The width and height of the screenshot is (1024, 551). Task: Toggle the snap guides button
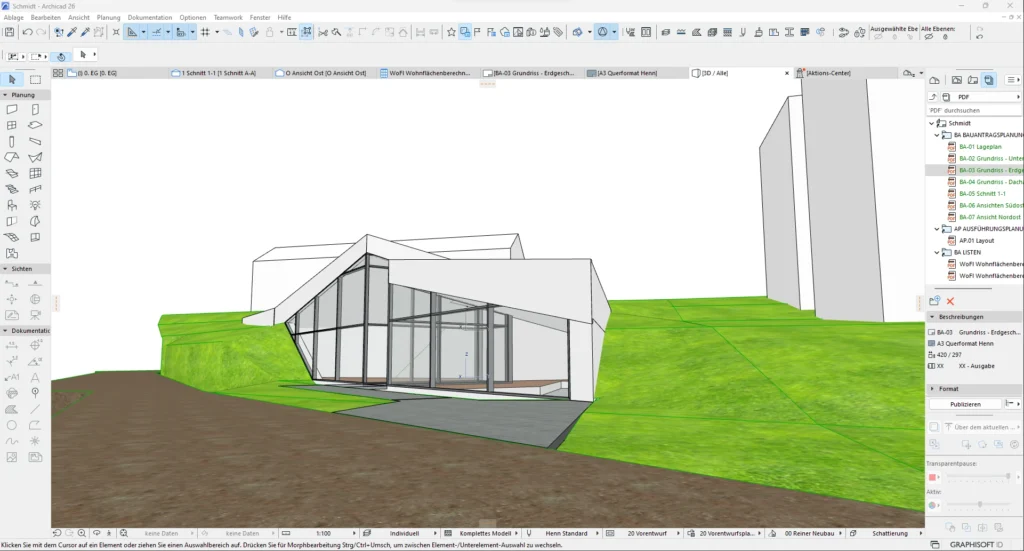(157, 32)
